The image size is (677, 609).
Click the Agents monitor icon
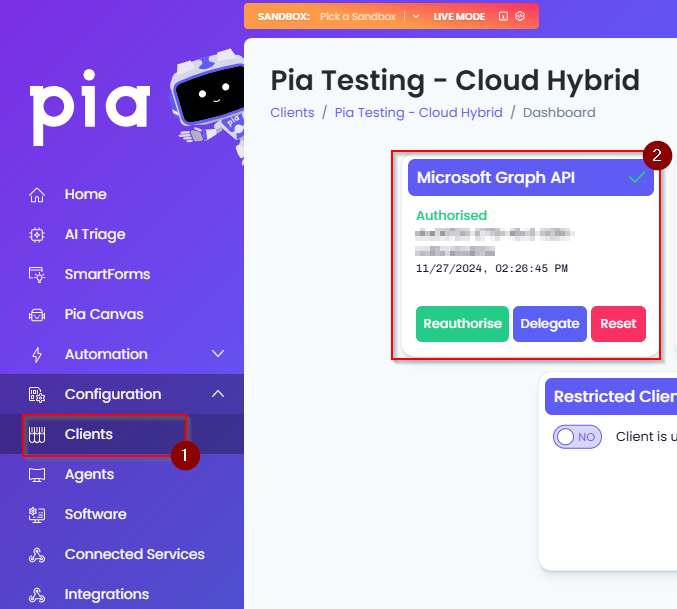point(37,475)
